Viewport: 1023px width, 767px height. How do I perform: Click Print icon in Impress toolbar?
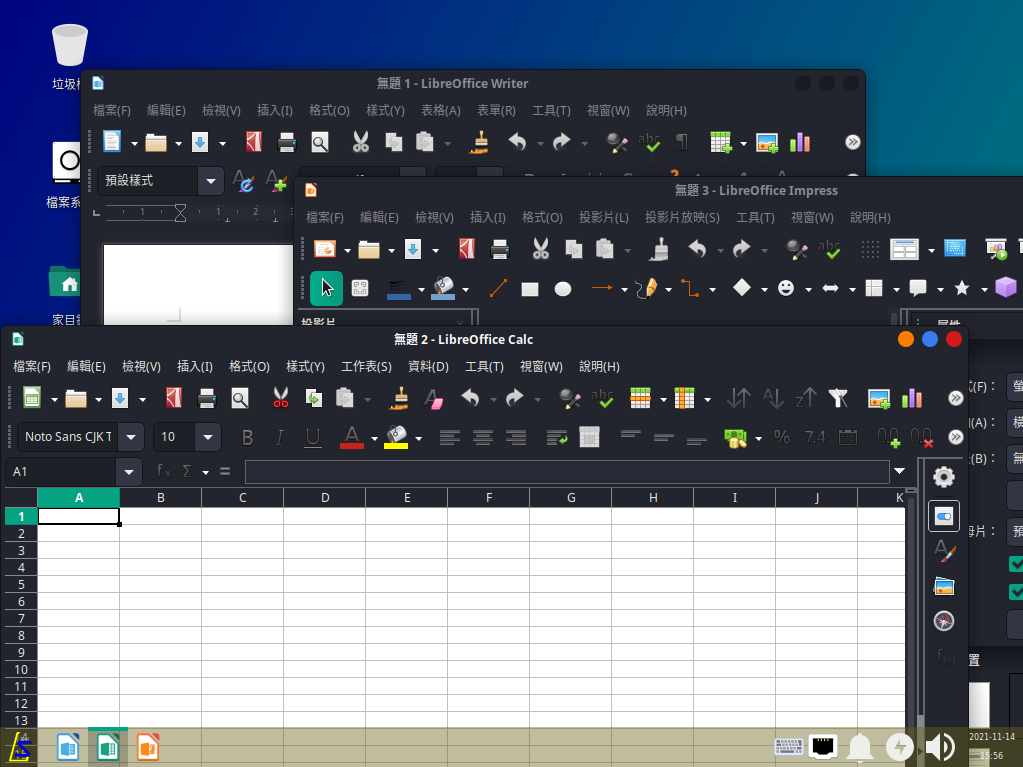click(x=500, y=249)
